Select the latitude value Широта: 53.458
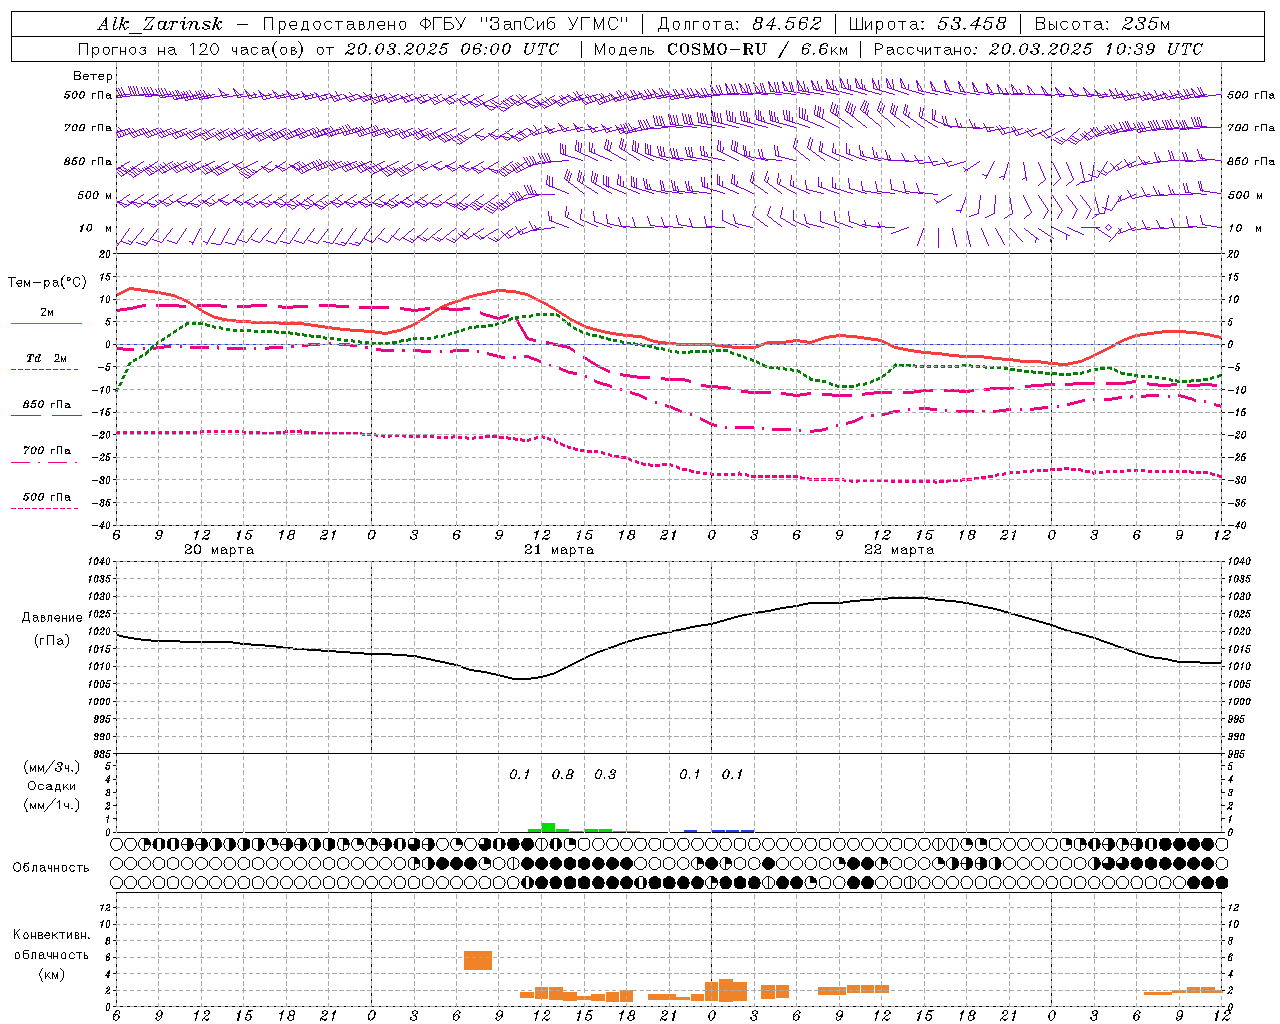Viewport: 1280px width, 1024px height. tap(927, 25)
